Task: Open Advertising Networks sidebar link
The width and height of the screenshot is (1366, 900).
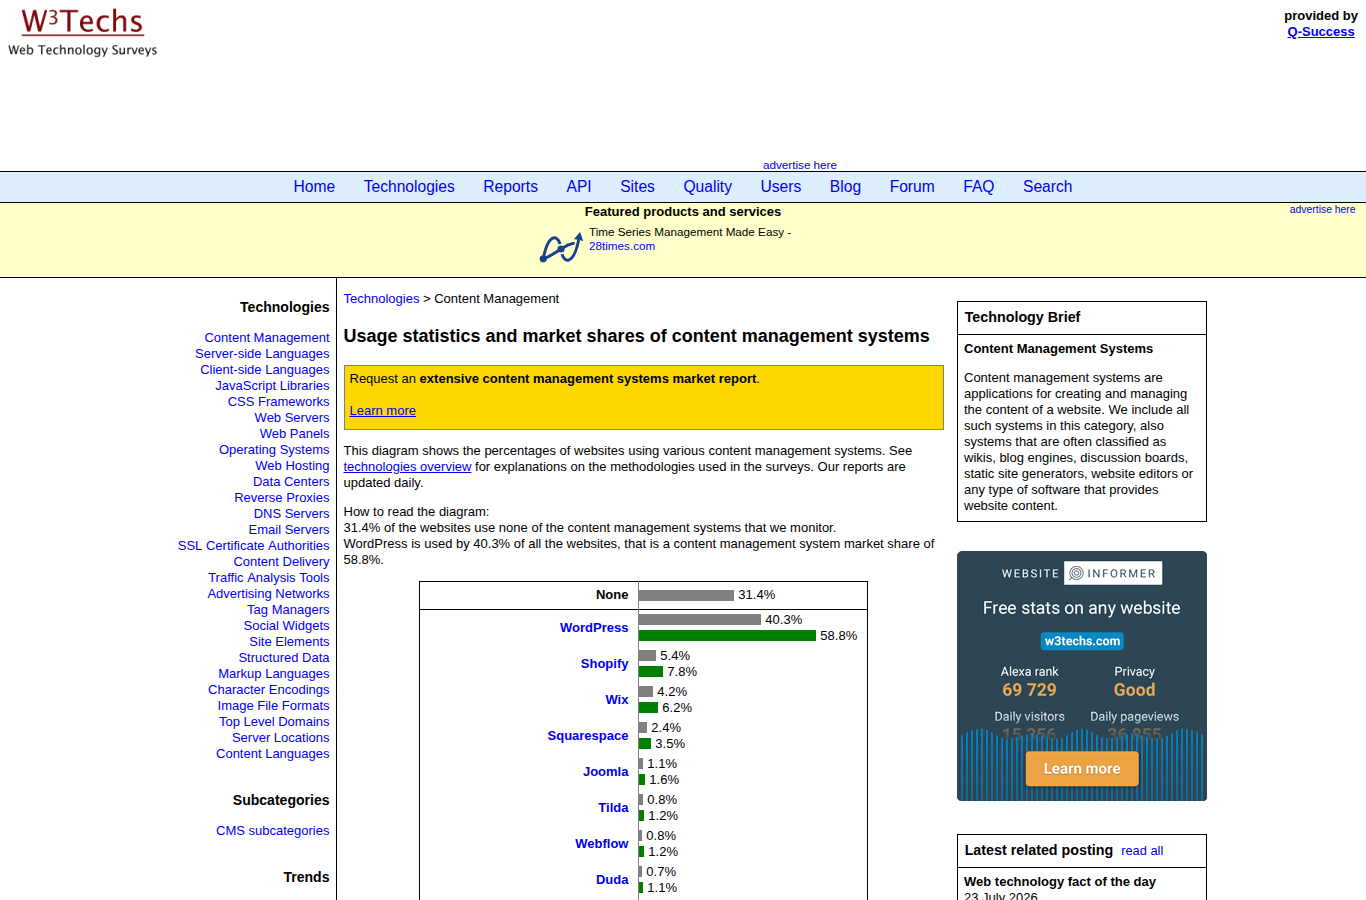Action: 268,594
